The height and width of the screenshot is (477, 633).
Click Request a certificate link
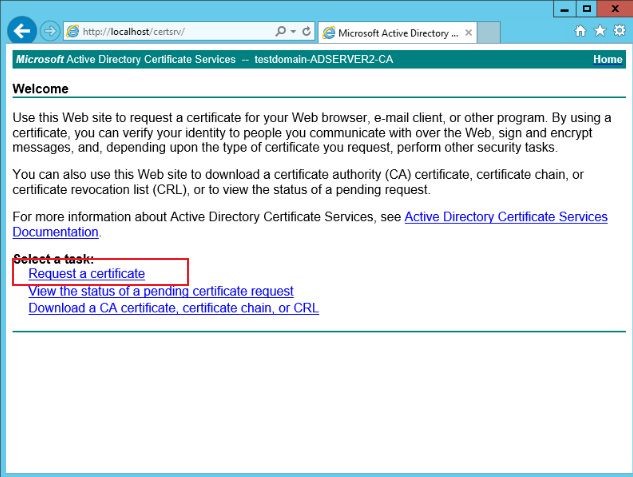tap(86, 274)
